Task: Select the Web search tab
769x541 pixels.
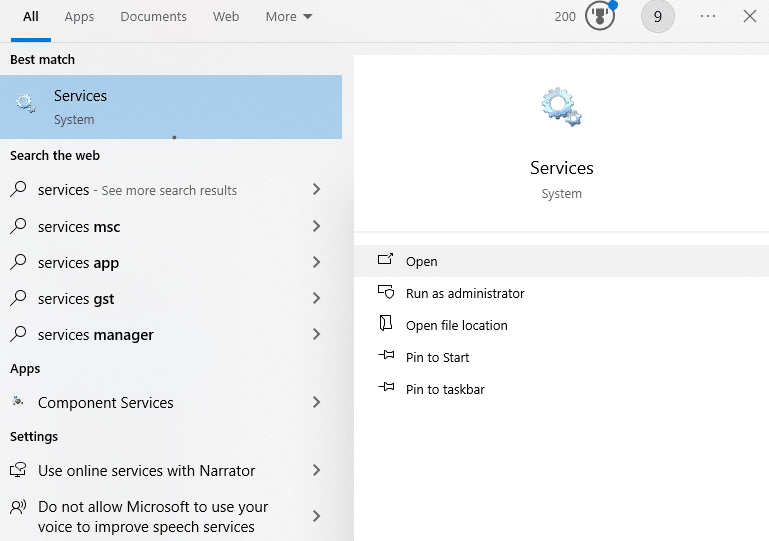Action: [x=226, y=17]
